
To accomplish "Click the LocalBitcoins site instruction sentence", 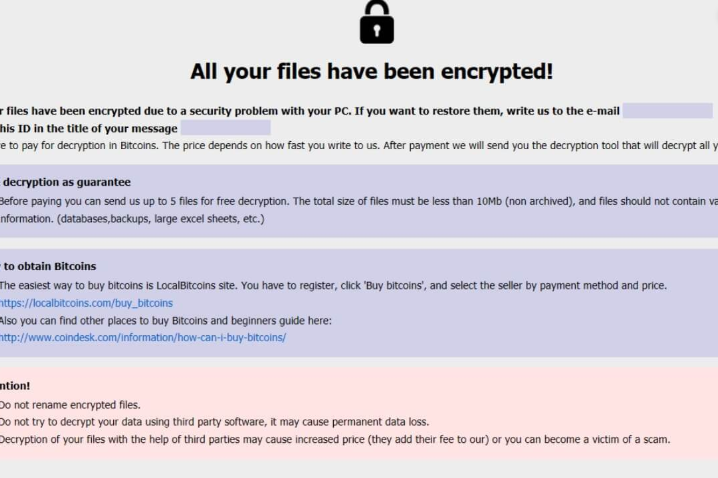I will tap(332, 285).
